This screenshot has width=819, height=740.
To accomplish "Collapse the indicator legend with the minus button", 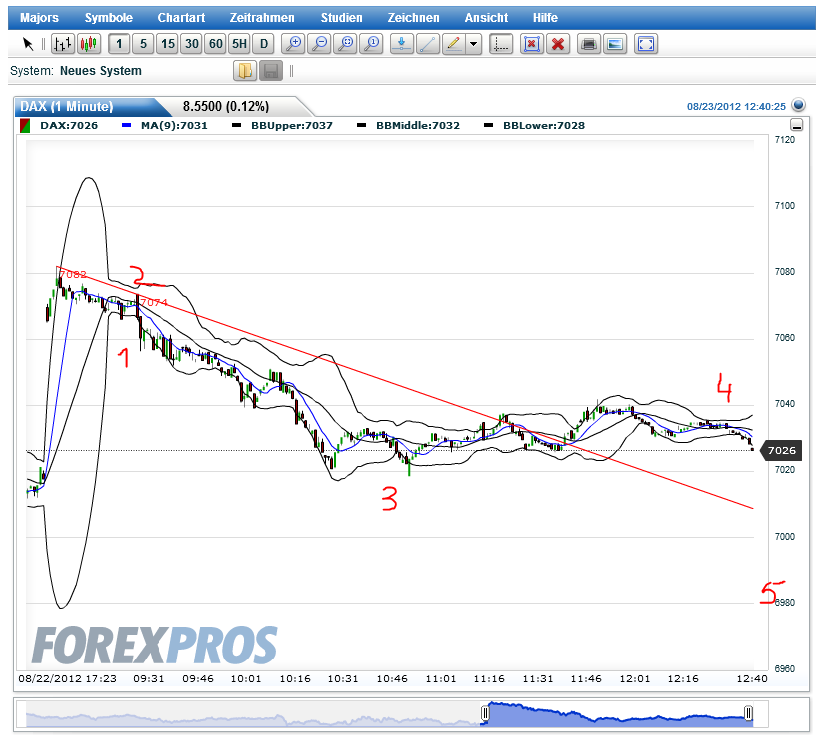I will coord(795,124).
